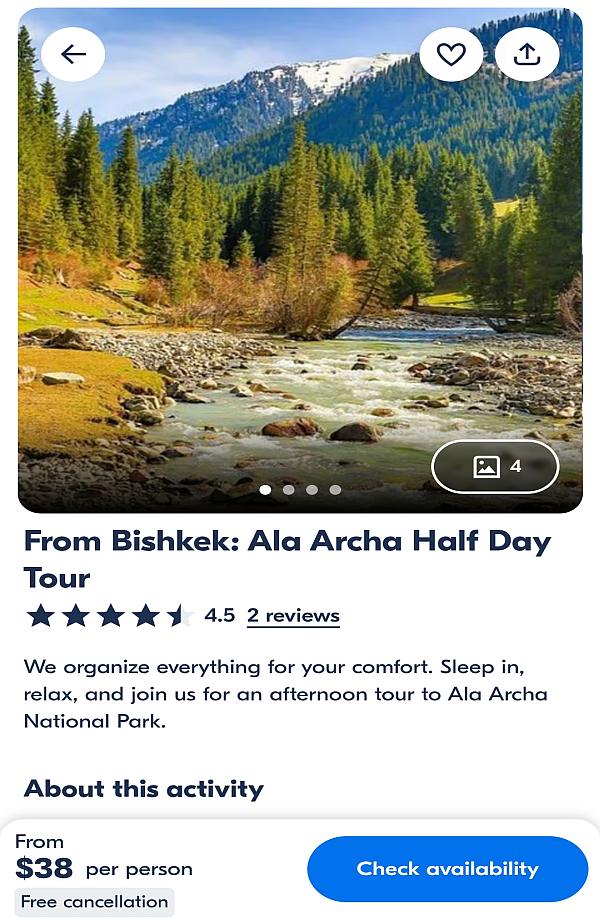Select first carousel dot indicator

(265, 489)
